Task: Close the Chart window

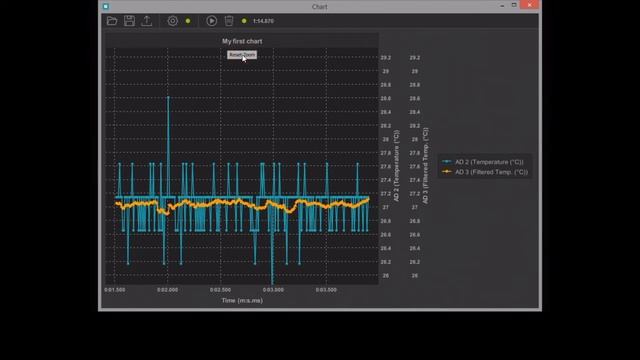Action: [x=529, y=5]
